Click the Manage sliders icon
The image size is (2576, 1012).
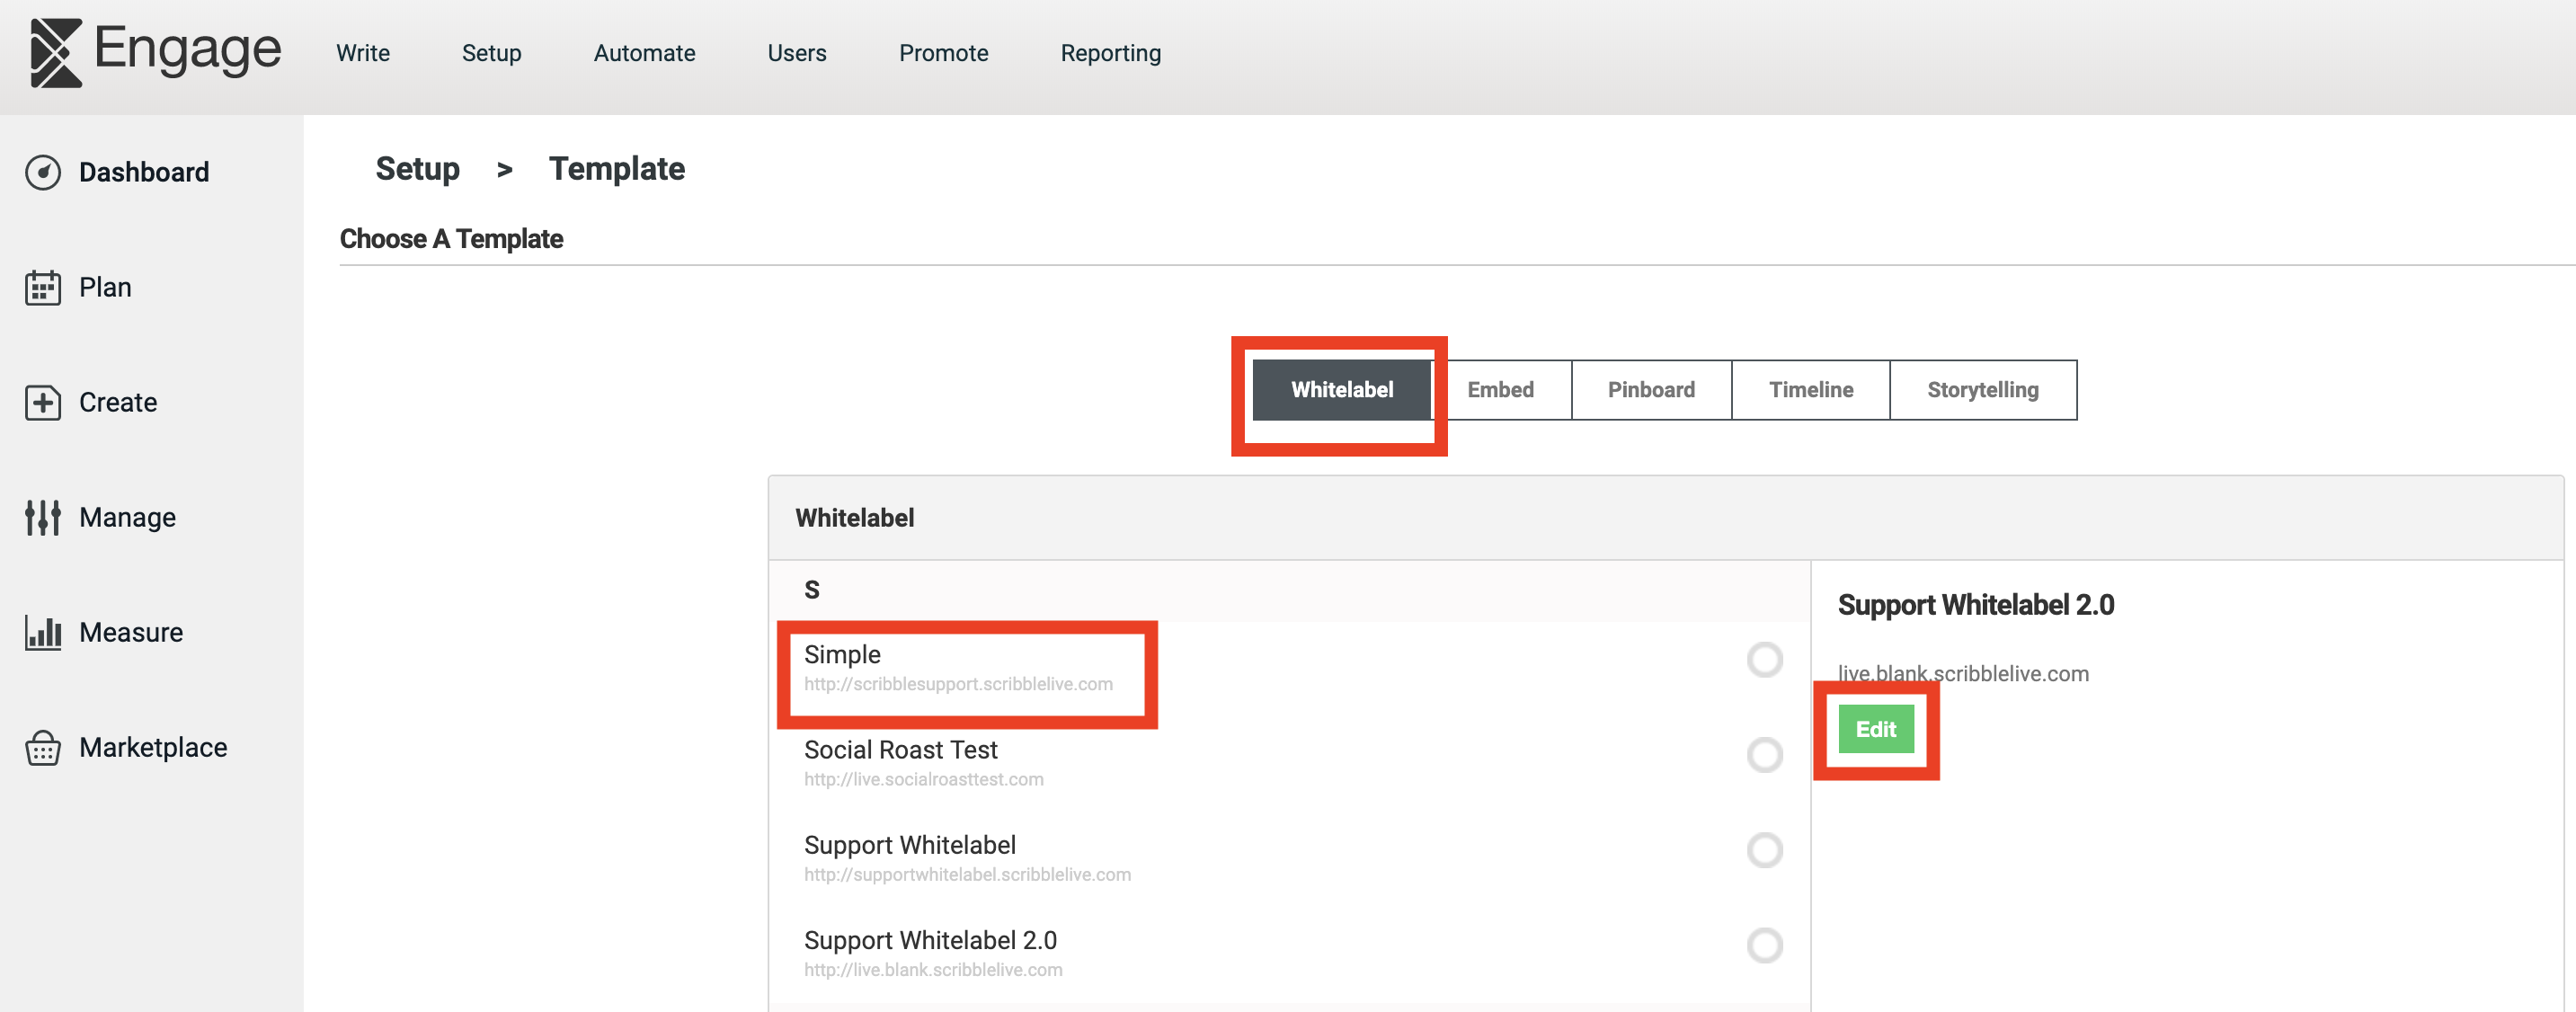click(43, 517)
